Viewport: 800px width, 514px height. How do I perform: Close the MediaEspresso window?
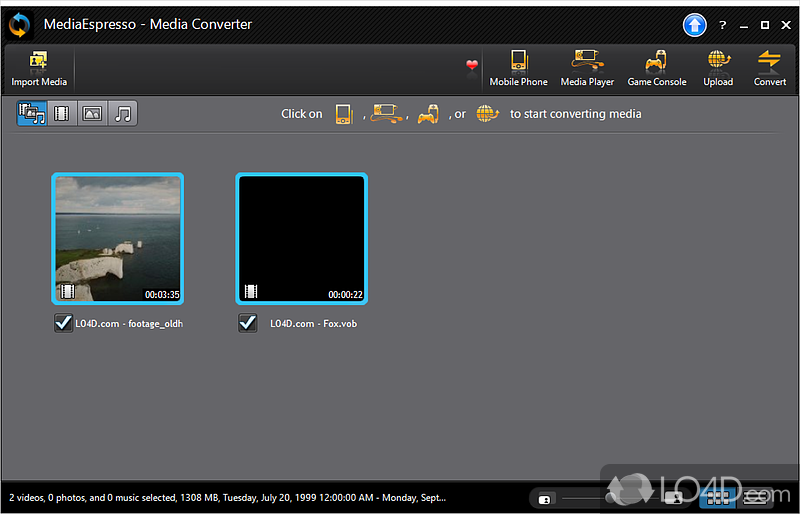786,25
